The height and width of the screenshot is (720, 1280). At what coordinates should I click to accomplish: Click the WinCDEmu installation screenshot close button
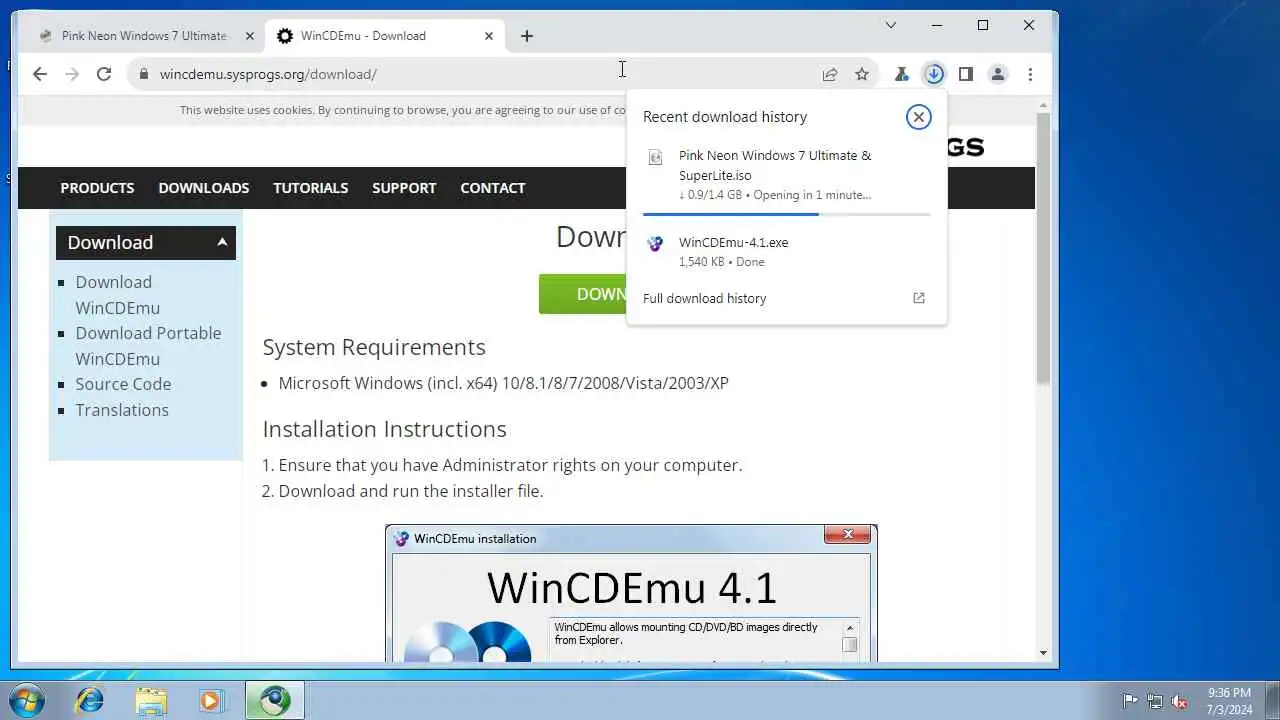coord(848,535)
